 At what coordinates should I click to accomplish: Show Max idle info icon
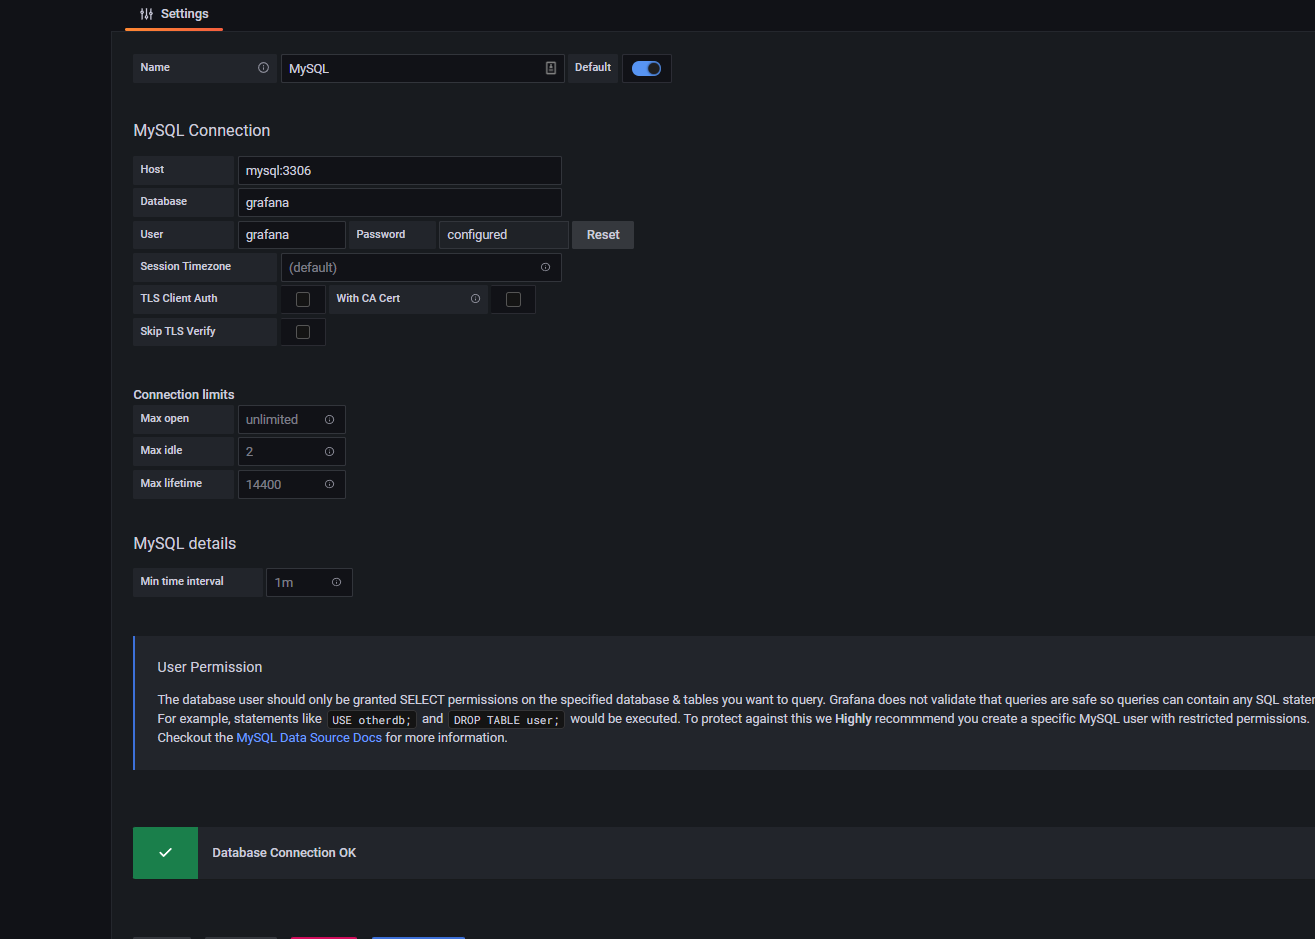coord(329,451)
